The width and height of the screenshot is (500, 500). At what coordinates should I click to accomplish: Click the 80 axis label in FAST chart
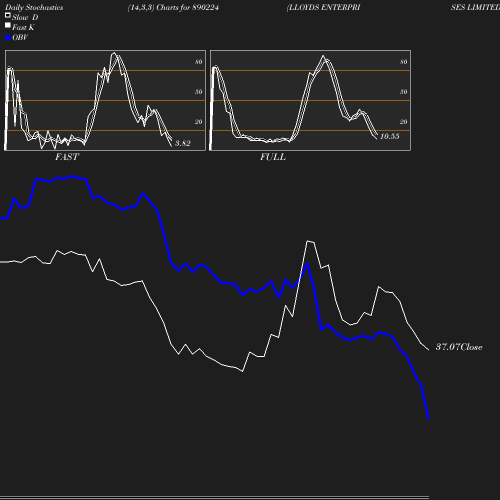coord(199,62)
